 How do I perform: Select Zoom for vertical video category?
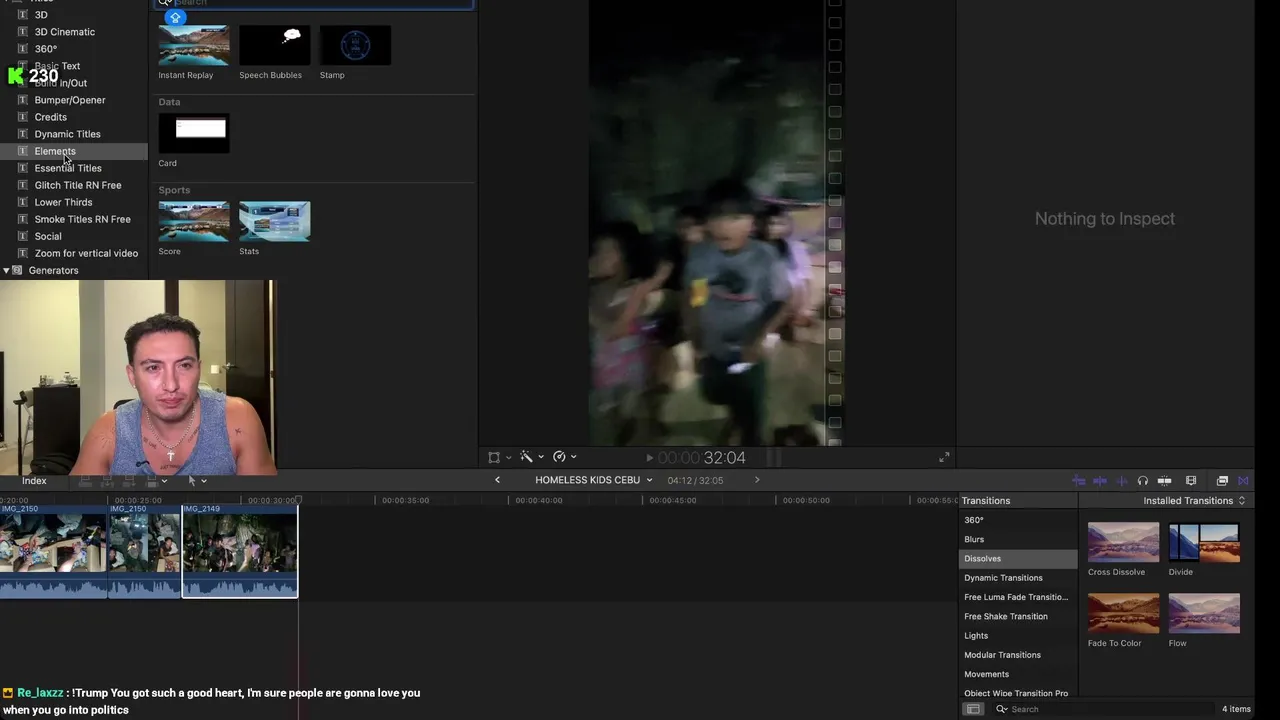click(86, 253)
